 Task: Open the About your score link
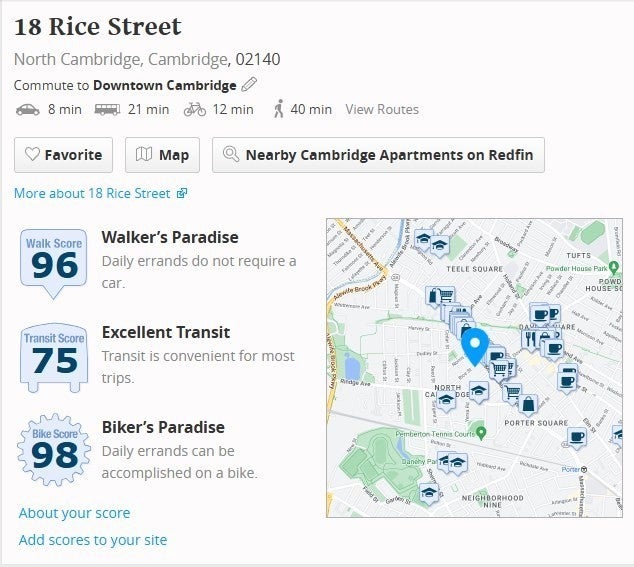click(x=74, y=513)
